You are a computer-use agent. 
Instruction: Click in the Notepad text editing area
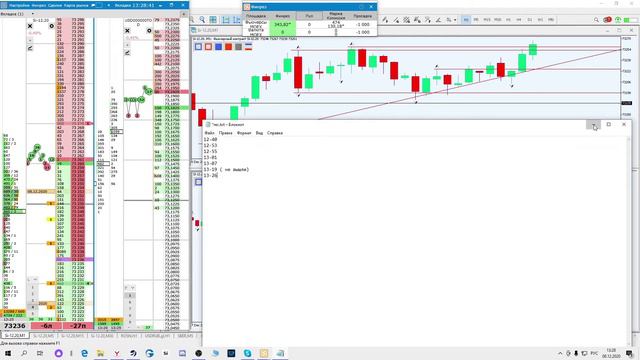[x=416, y=242]
